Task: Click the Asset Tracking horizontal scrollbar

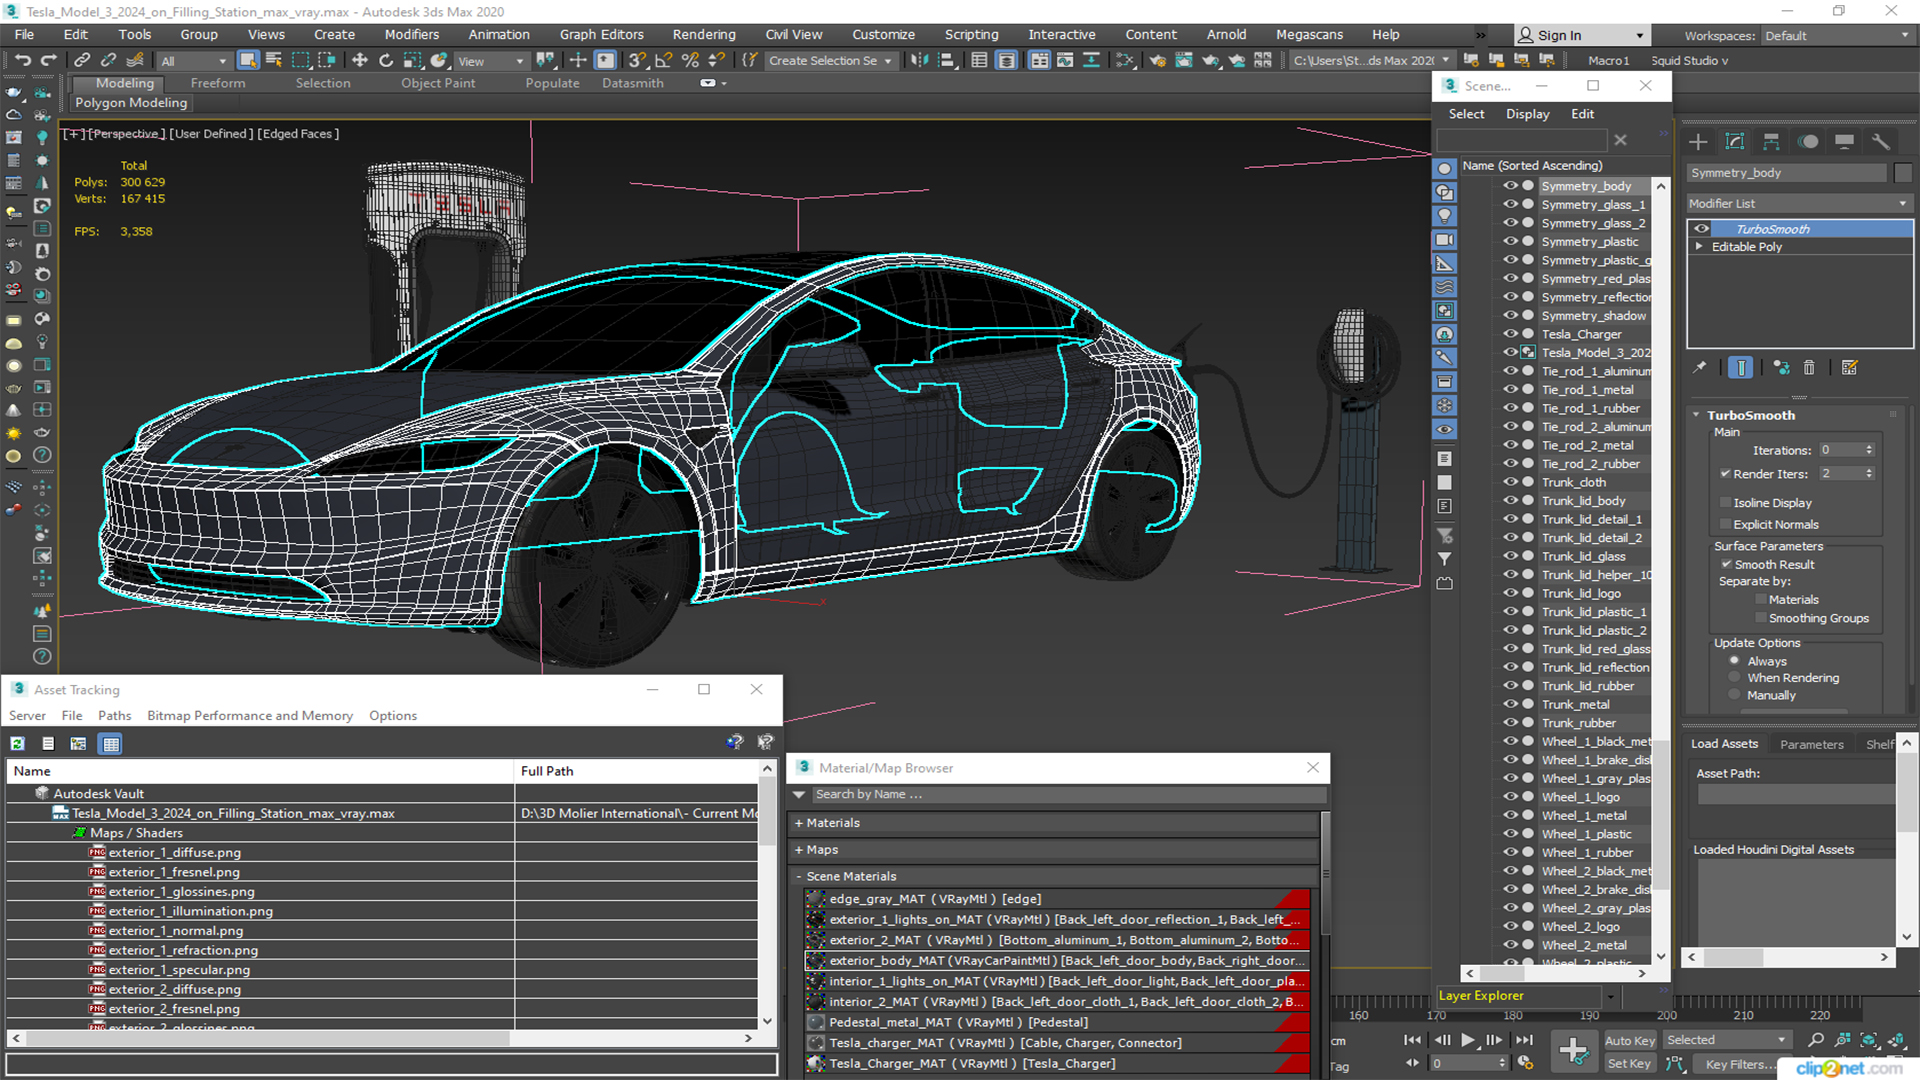Action: coord(268,1038)
